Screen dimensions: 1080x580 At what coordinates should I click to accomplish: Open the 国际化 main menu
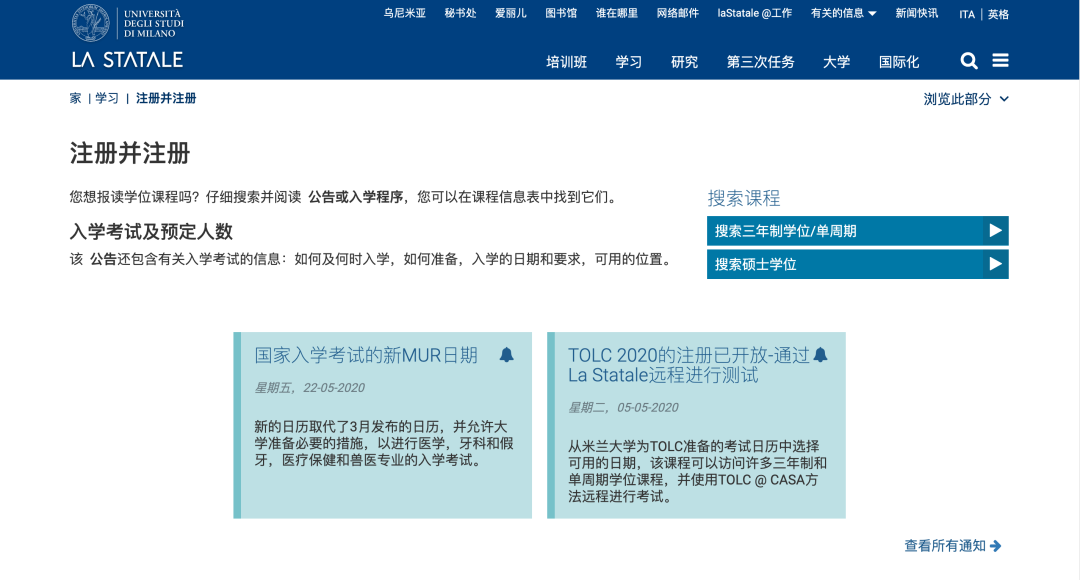click(899, 62)
